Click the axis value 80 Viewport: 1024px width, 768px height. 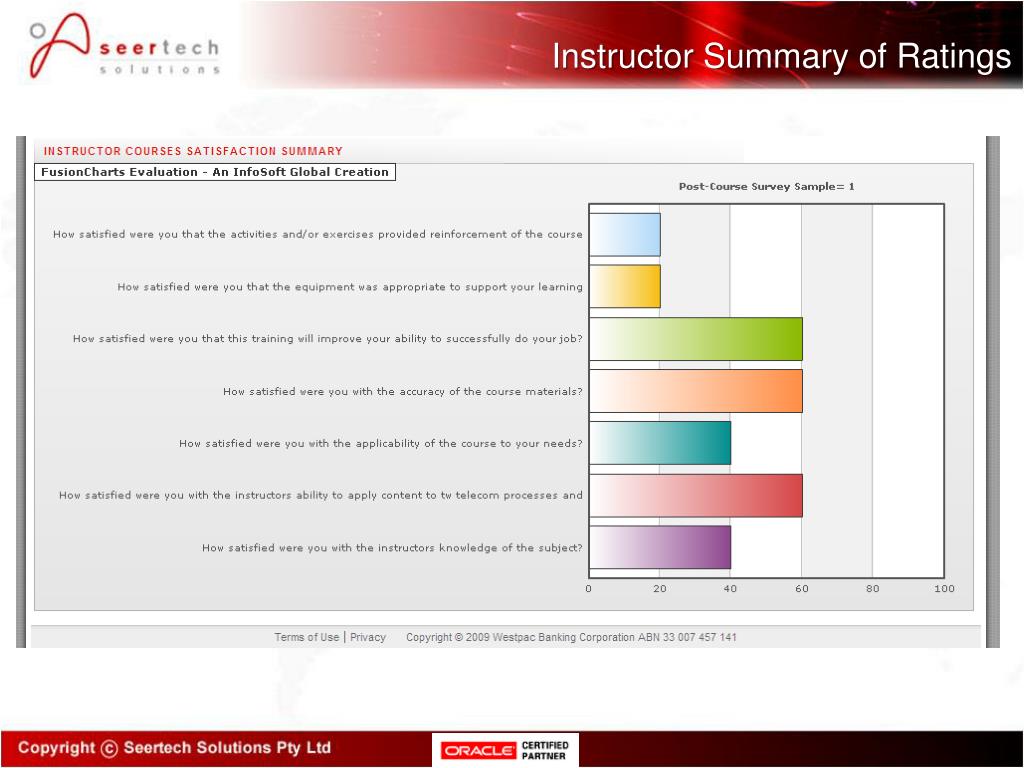[x=872, y=588]
